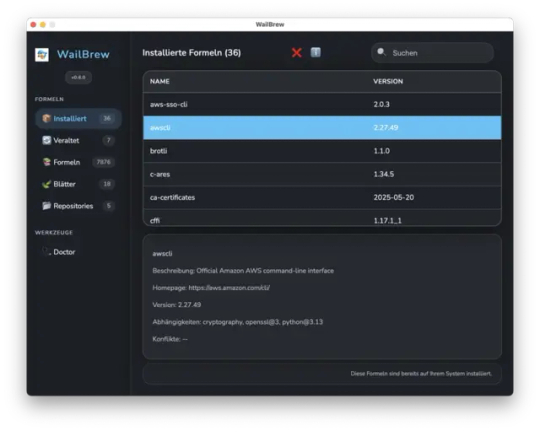Screen dimensions: 540x431
Task: Open the Repositories section
Action: (x=79, y=206)
